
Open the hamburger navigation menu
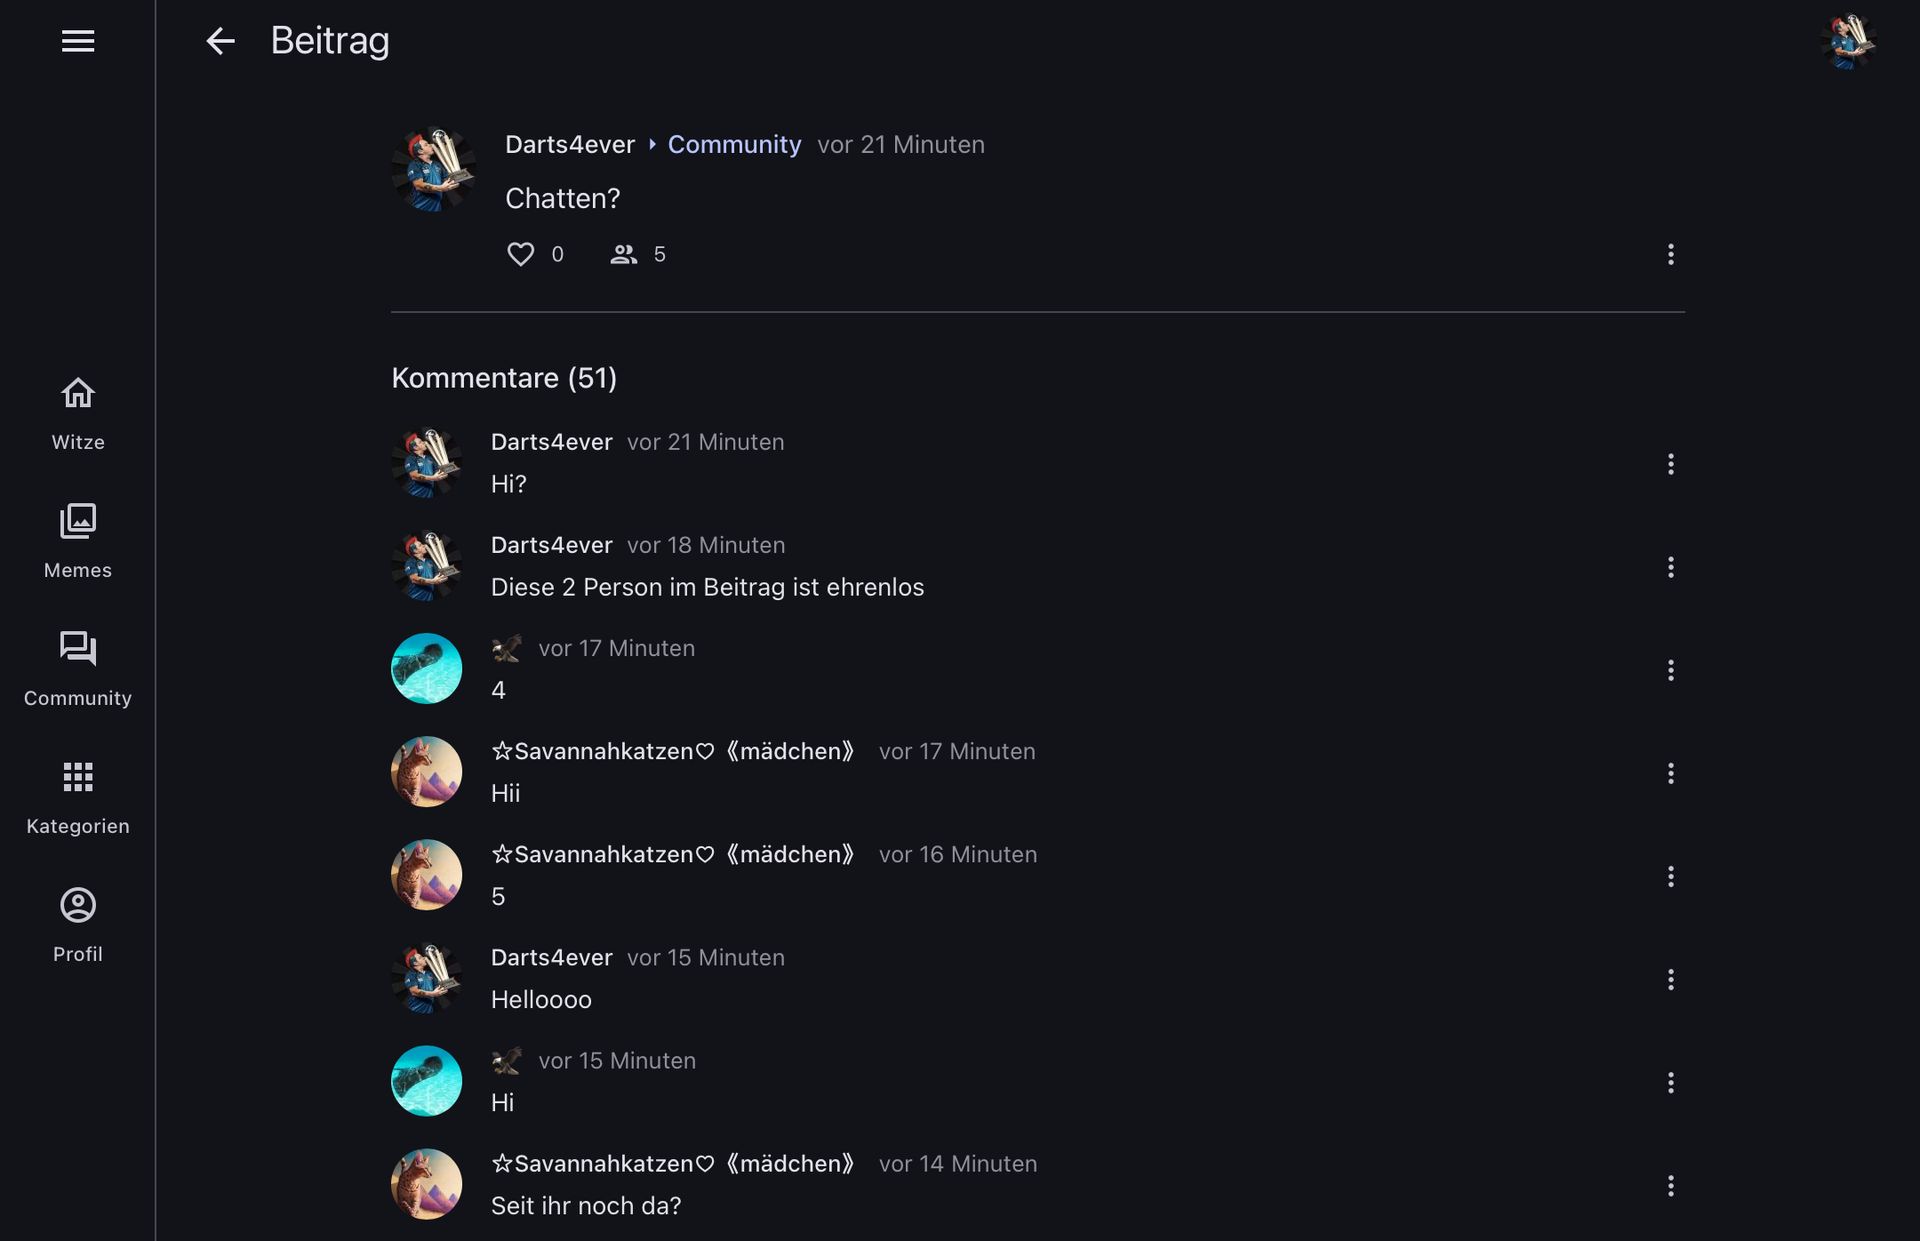pos(78,41)
